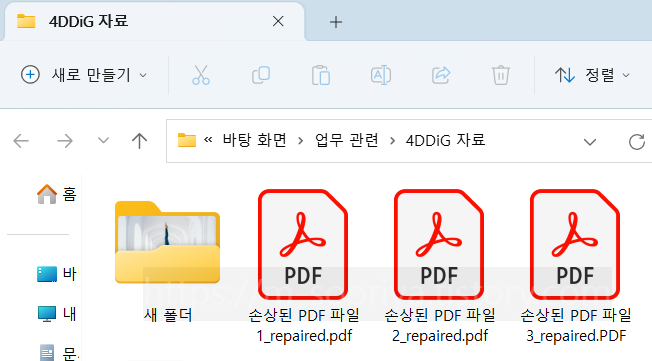Click folder icon in address bar
Image resolution: width=652 pixels, height=361 pixels.
(187, 140)
